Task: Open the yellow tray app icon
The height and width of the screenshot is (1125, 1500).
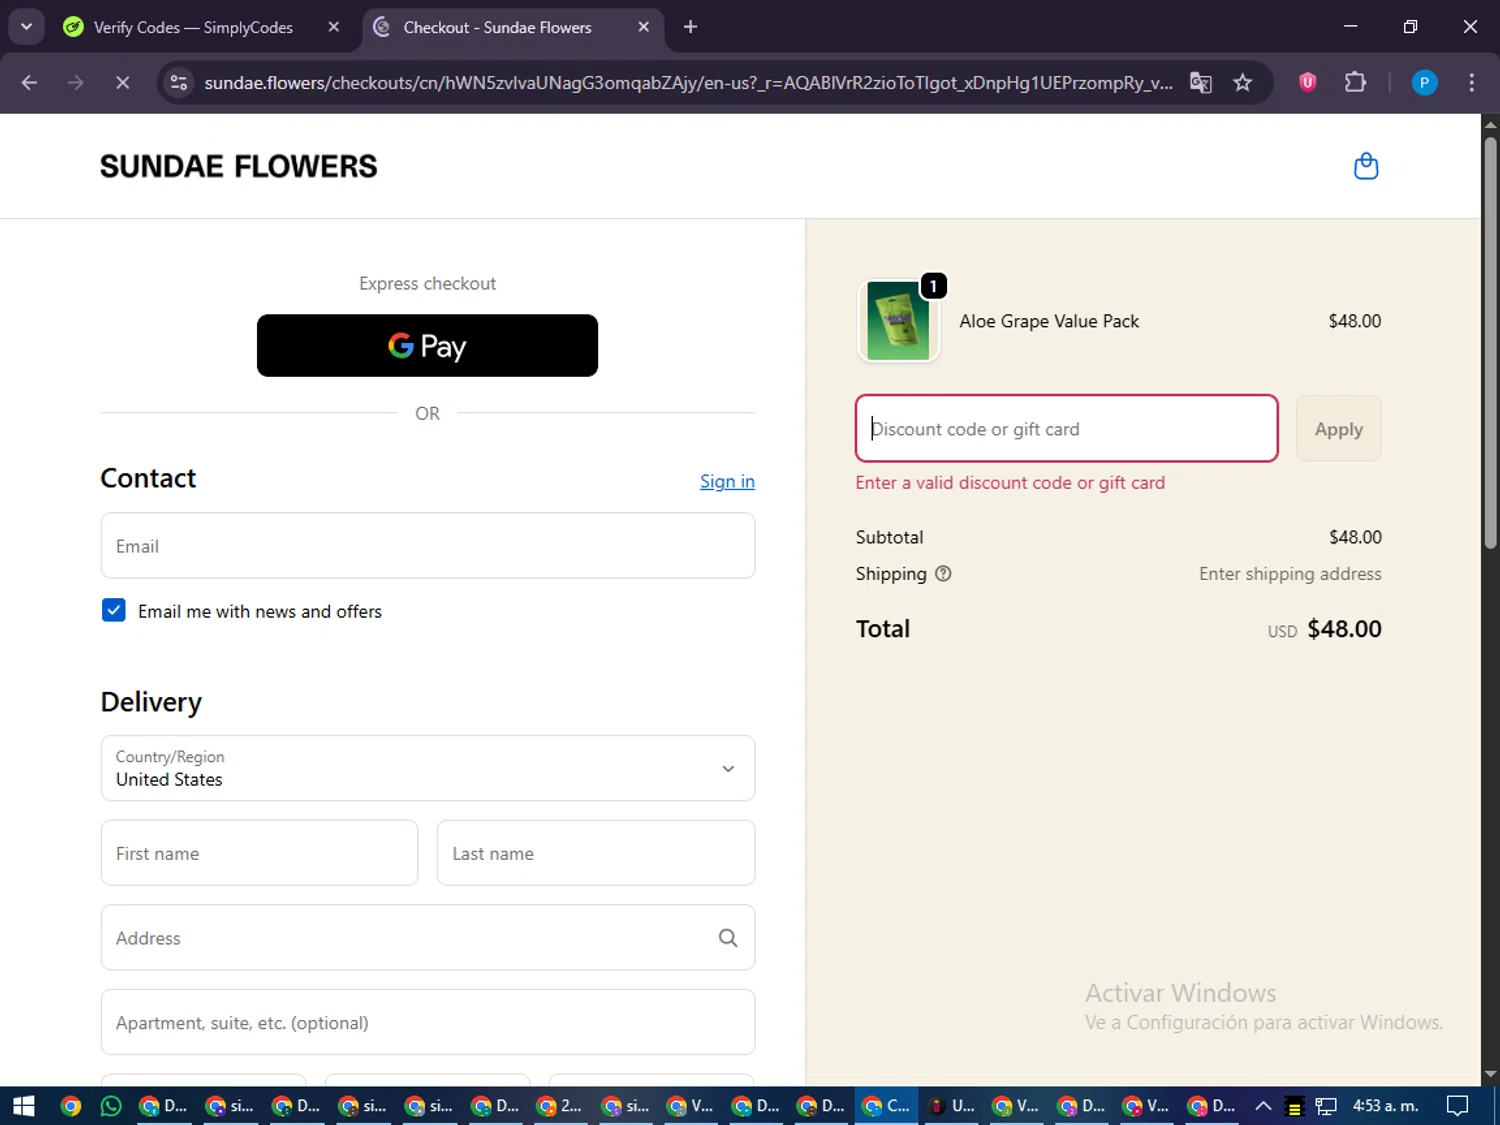Action: [x=1294, y=1106]
